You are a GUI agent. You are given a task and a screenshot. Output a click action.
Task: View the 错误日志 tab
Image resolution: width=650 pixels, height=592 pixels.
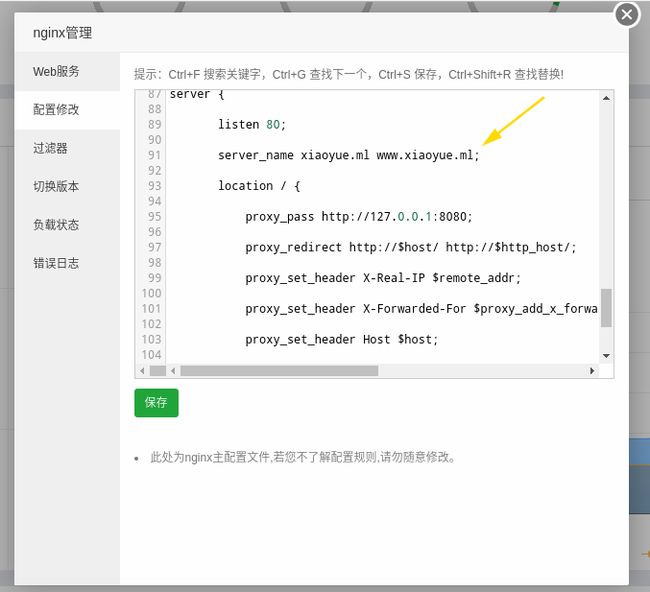(x=67, y=263)
